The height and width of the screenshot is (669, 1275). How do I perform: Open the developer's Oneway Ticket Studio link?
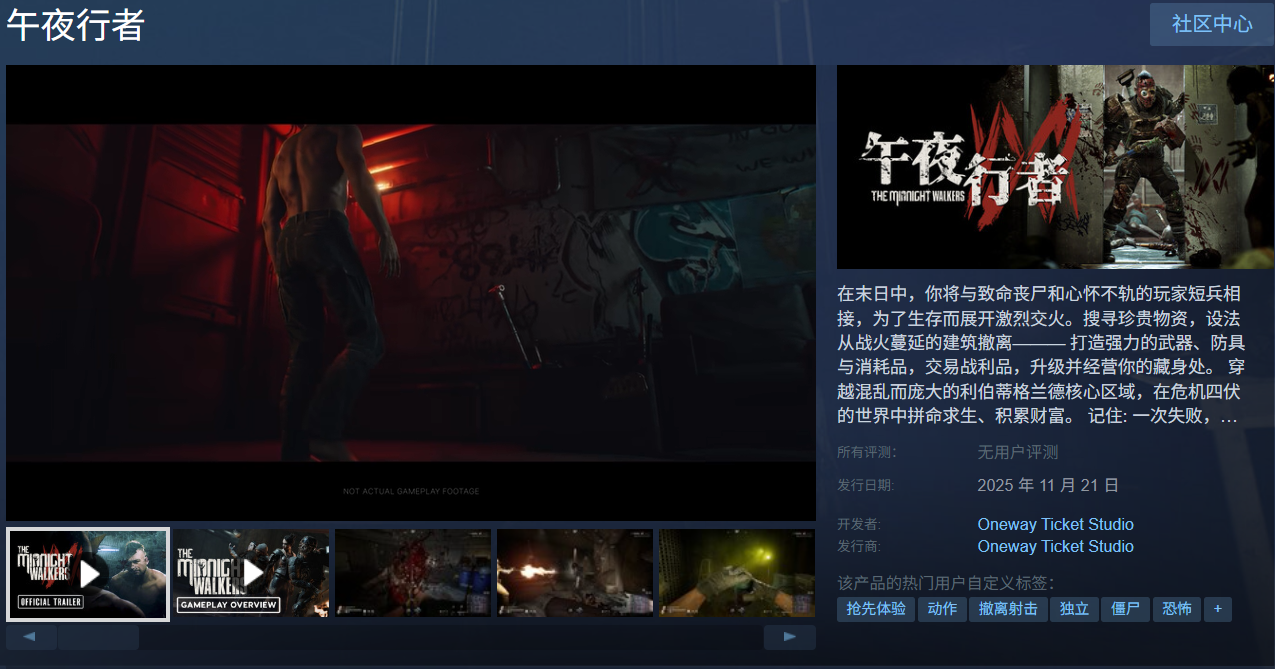[x=1055, y=524]
